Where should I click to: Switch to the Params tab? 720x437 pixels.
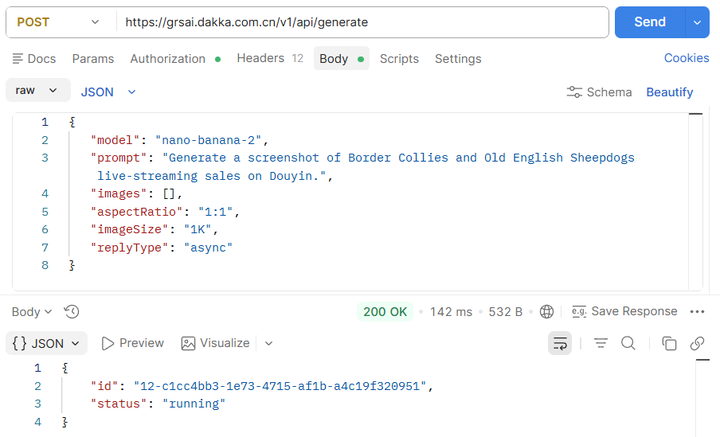tap(93, 59)
